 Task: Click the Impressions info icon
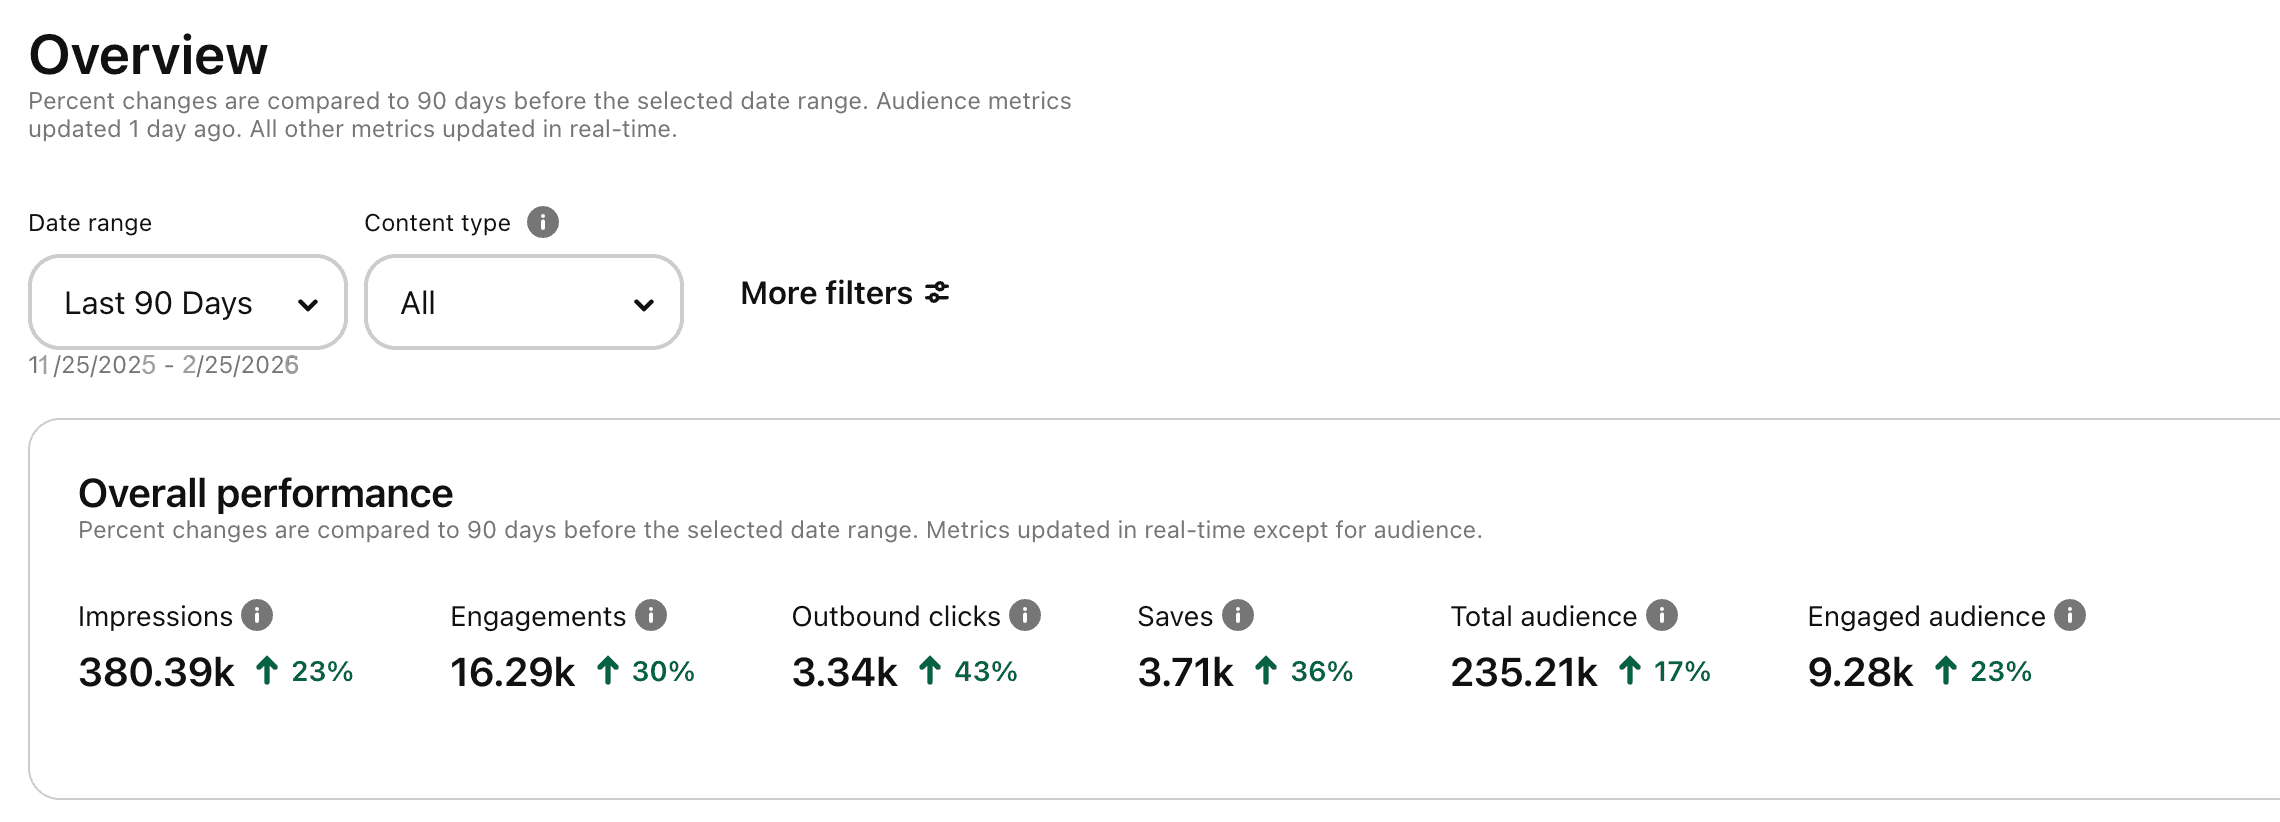click(x=257, y=615)
